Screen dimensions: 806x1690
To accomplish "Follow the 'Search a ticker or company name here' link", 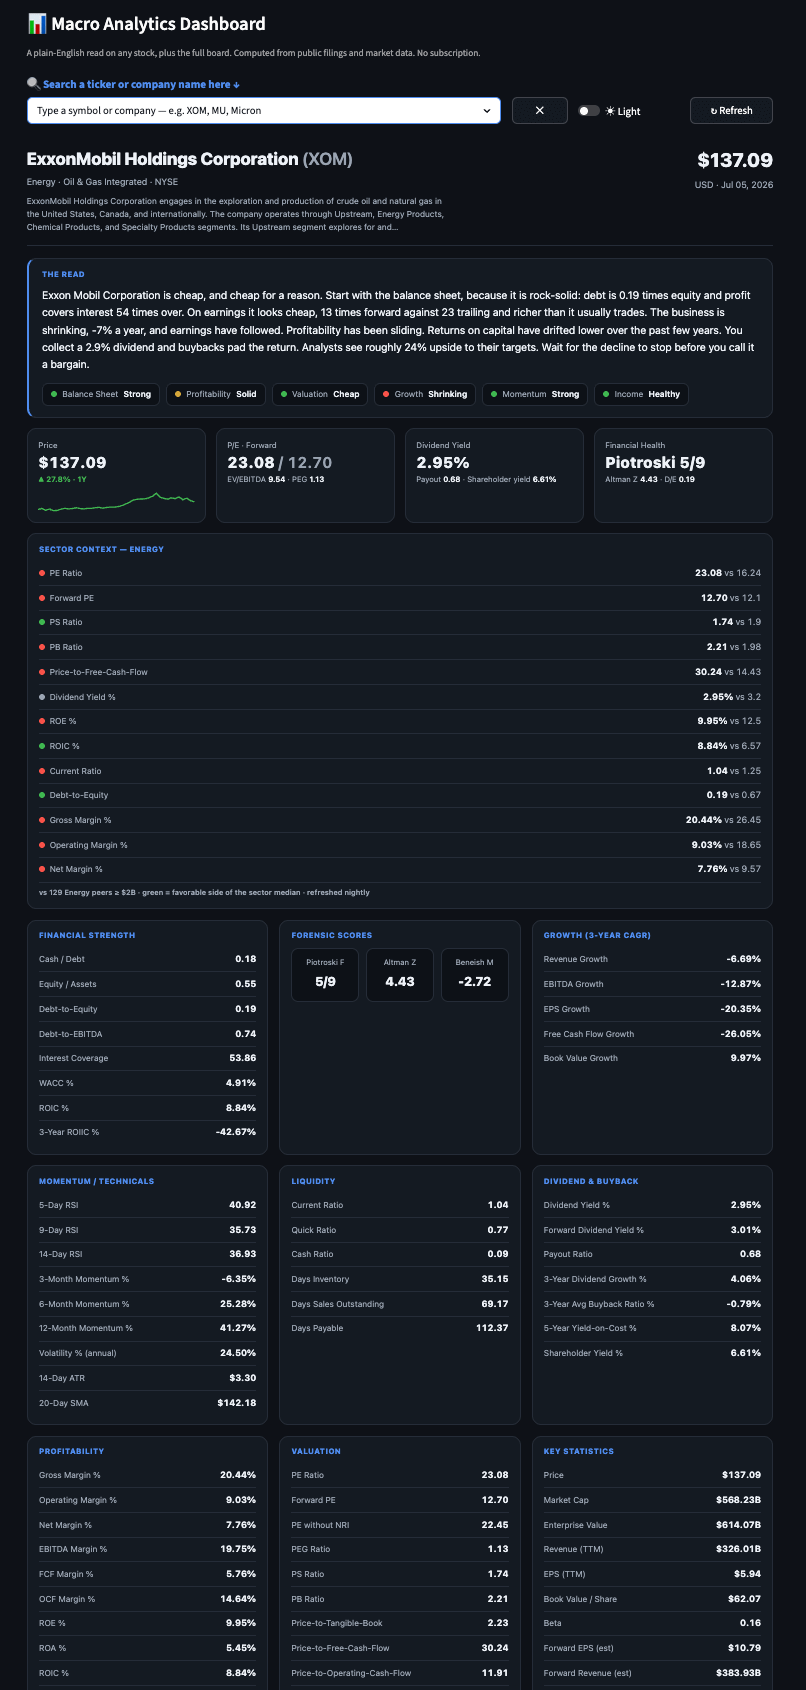I will click(141, 84).
